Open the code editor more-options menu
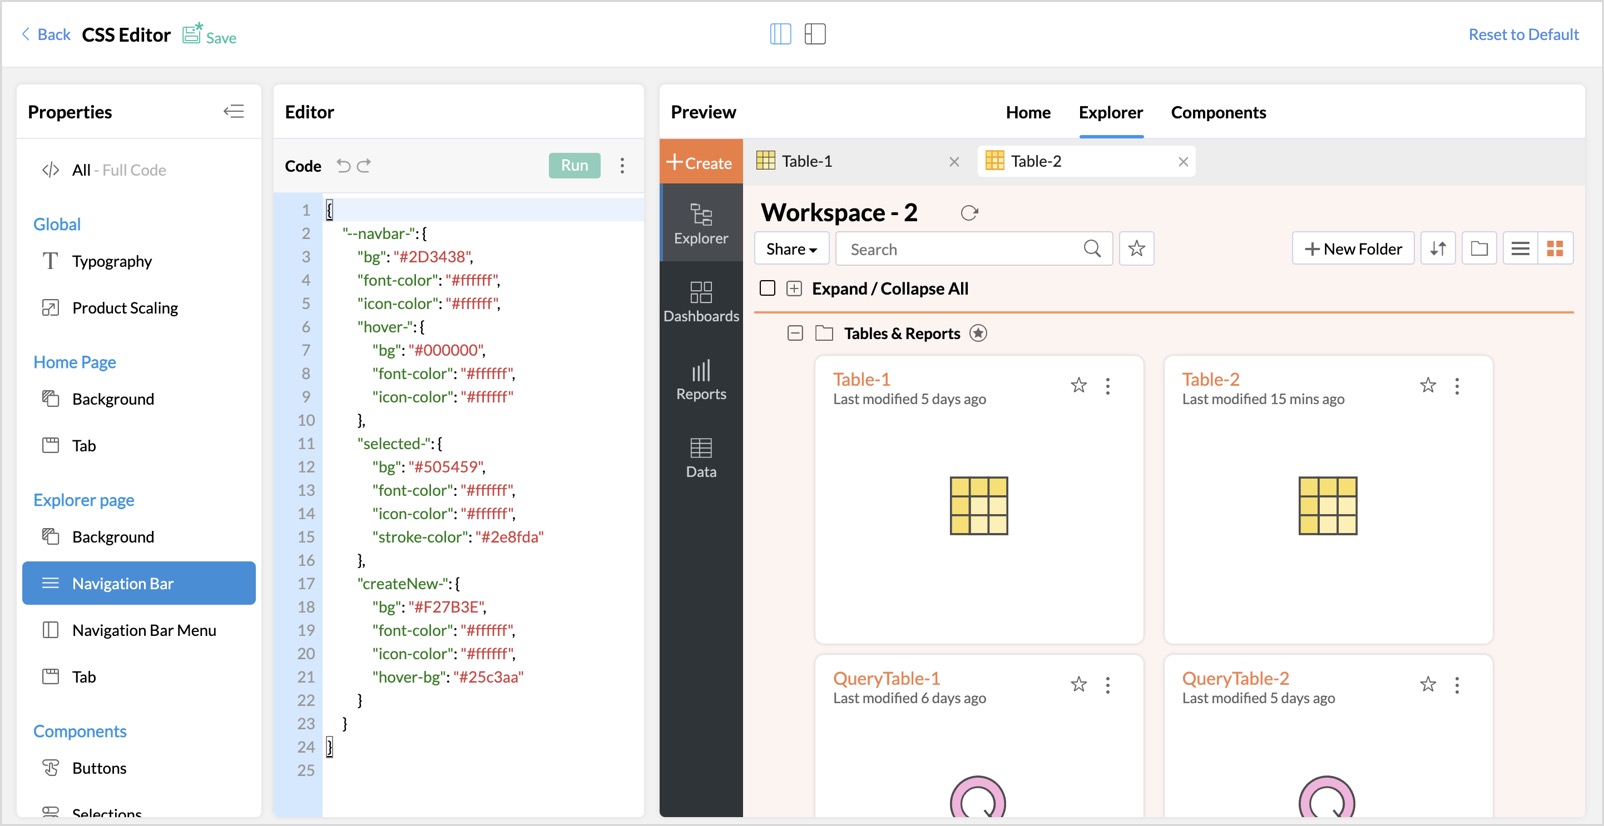The image size is (1604, 826). [622, 166]
